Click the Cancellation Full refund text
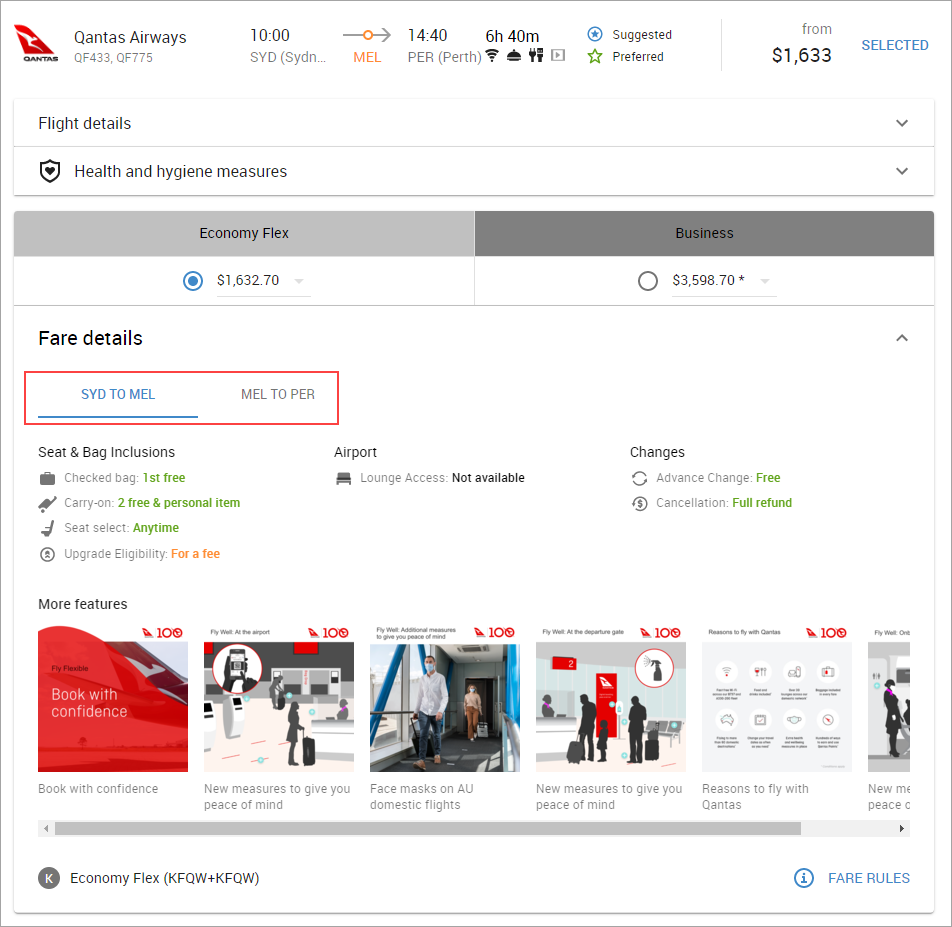Image resolution: width=952 pixels, height=927 pixels. point(724,503)
